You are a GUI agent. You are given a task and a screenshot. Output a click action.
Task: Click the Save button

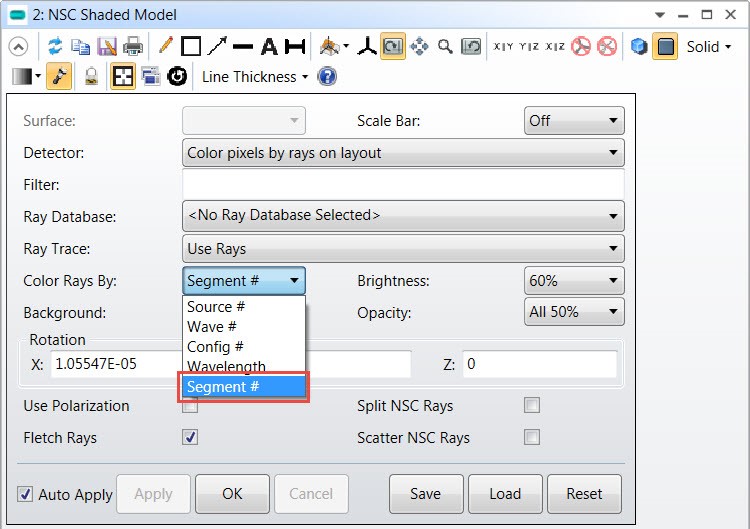coord(426,494)
